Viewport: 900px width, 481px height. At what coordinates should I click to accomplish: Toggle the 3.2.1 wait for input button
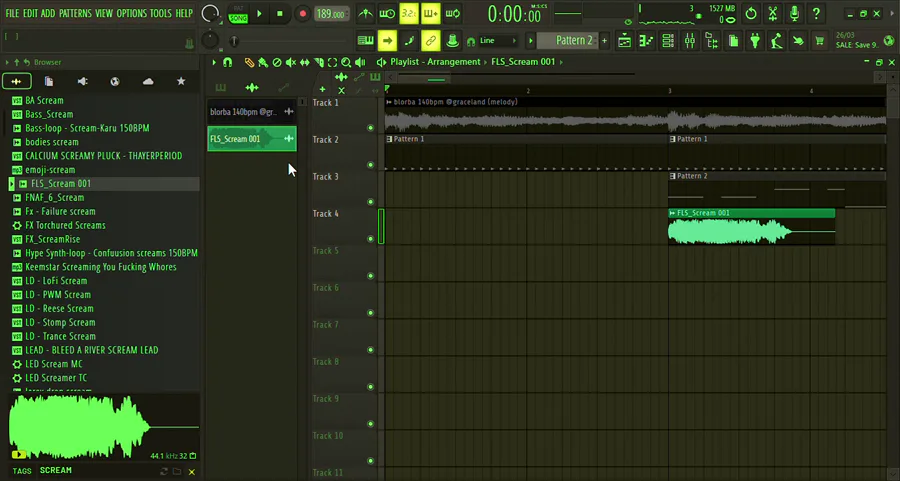point(409,13)
